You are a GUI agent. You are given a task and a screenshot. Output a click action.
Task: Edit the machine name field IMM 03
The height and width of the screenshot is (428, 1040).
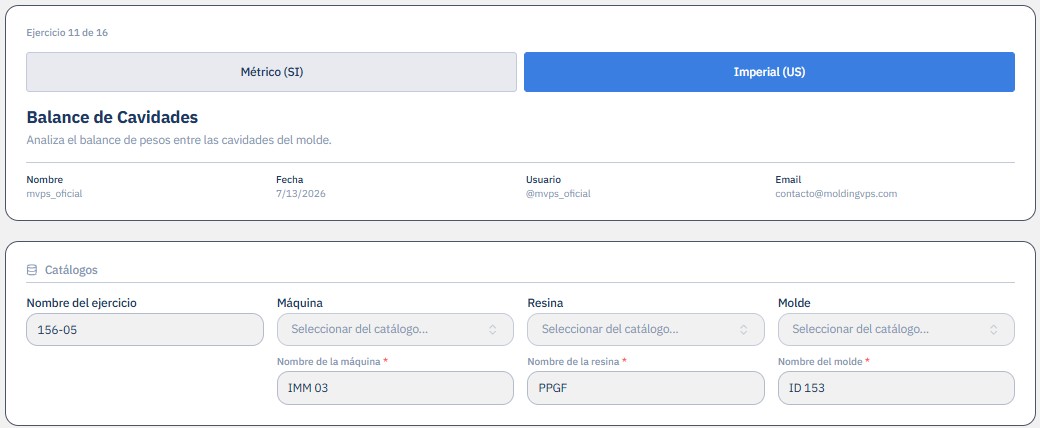[x=395, y=388]
